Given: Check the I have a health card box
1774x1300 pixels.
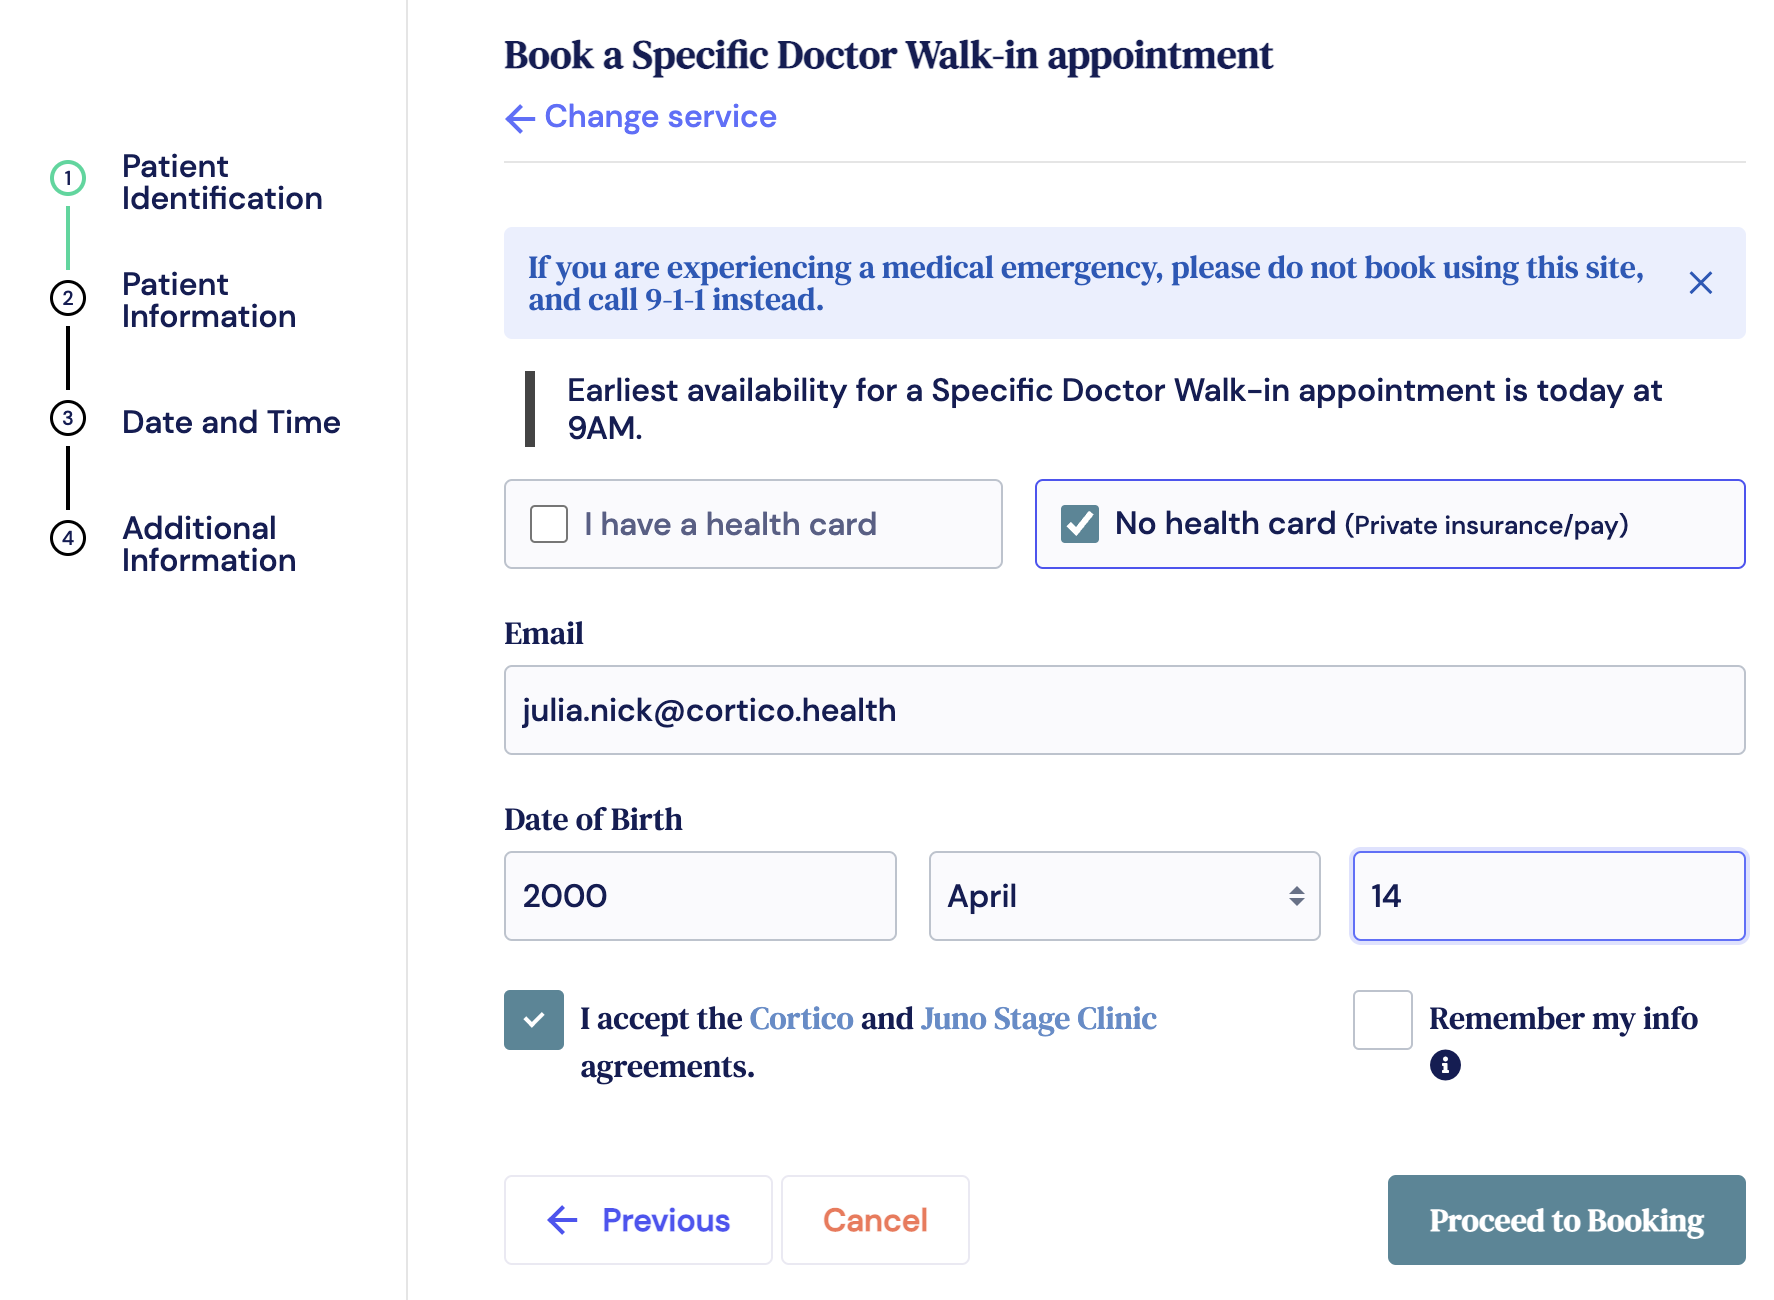Looking at the screenshot, I should [x=549, y=524].
